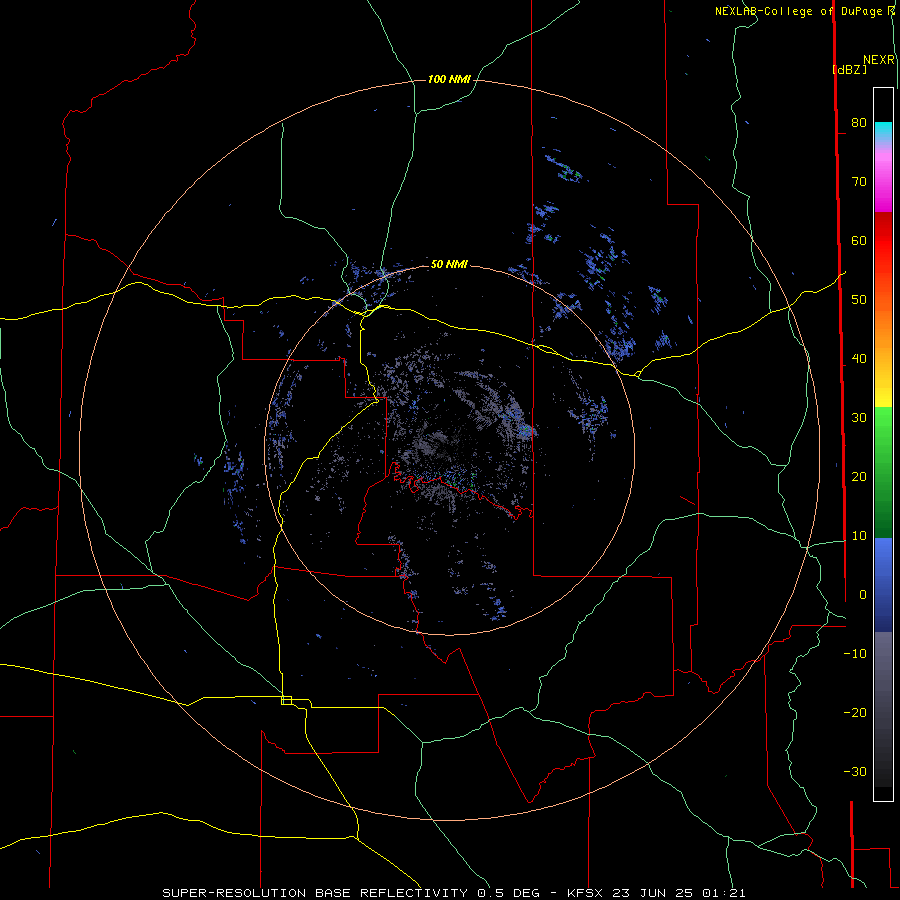
Task: Click the Super-Resolution Base Reflectivity caption
Action: [316, 893]
